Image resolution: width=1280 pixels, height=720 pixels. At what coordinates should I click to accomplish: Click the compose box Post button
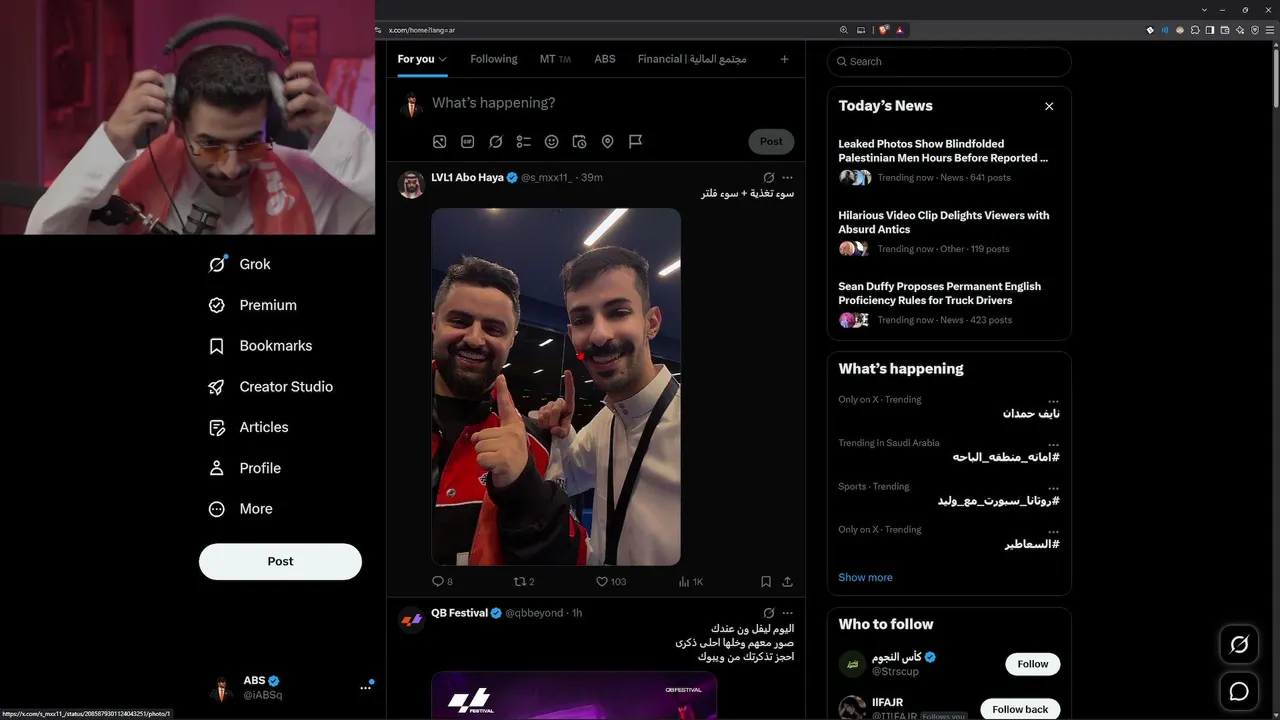point(771,141)
